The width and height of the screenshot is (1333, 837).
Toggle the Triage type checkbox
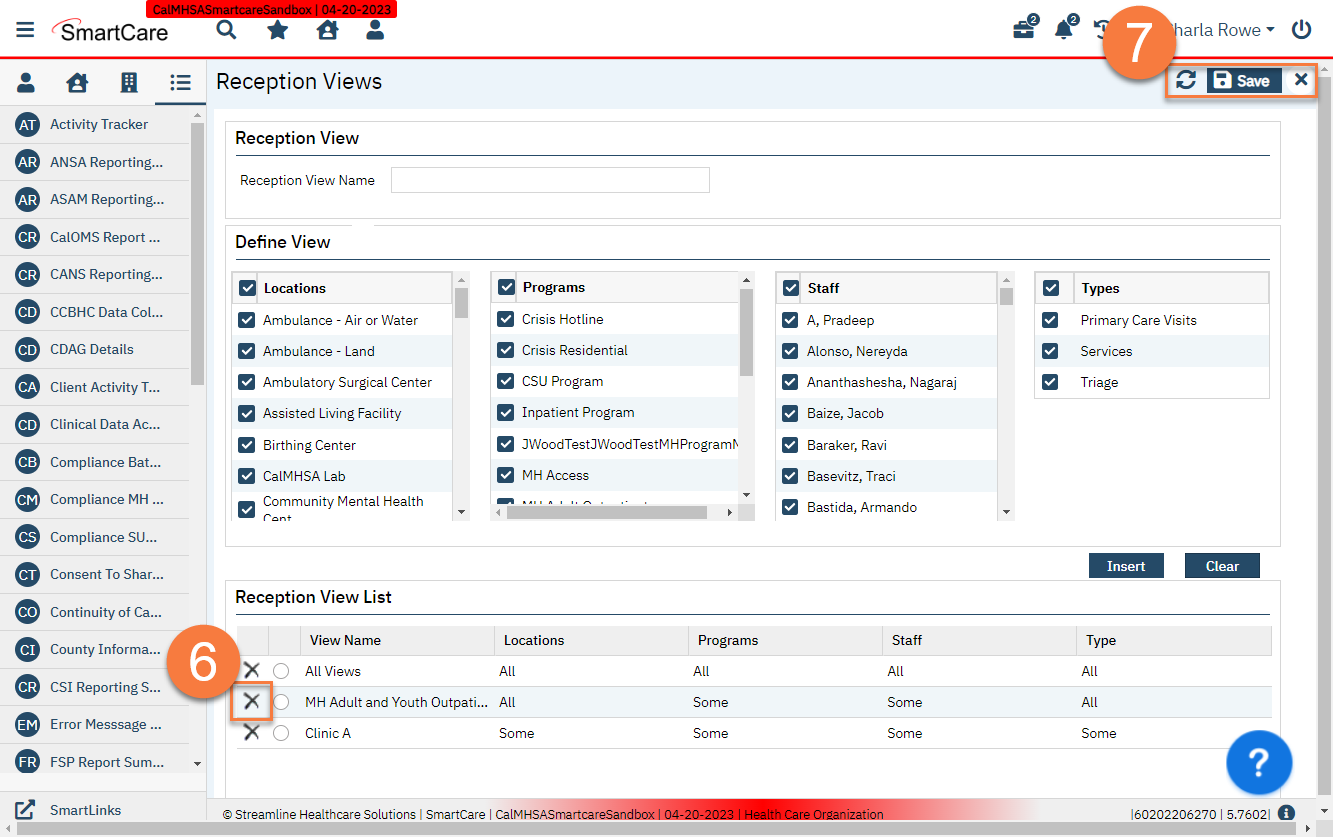point(1050,382)
